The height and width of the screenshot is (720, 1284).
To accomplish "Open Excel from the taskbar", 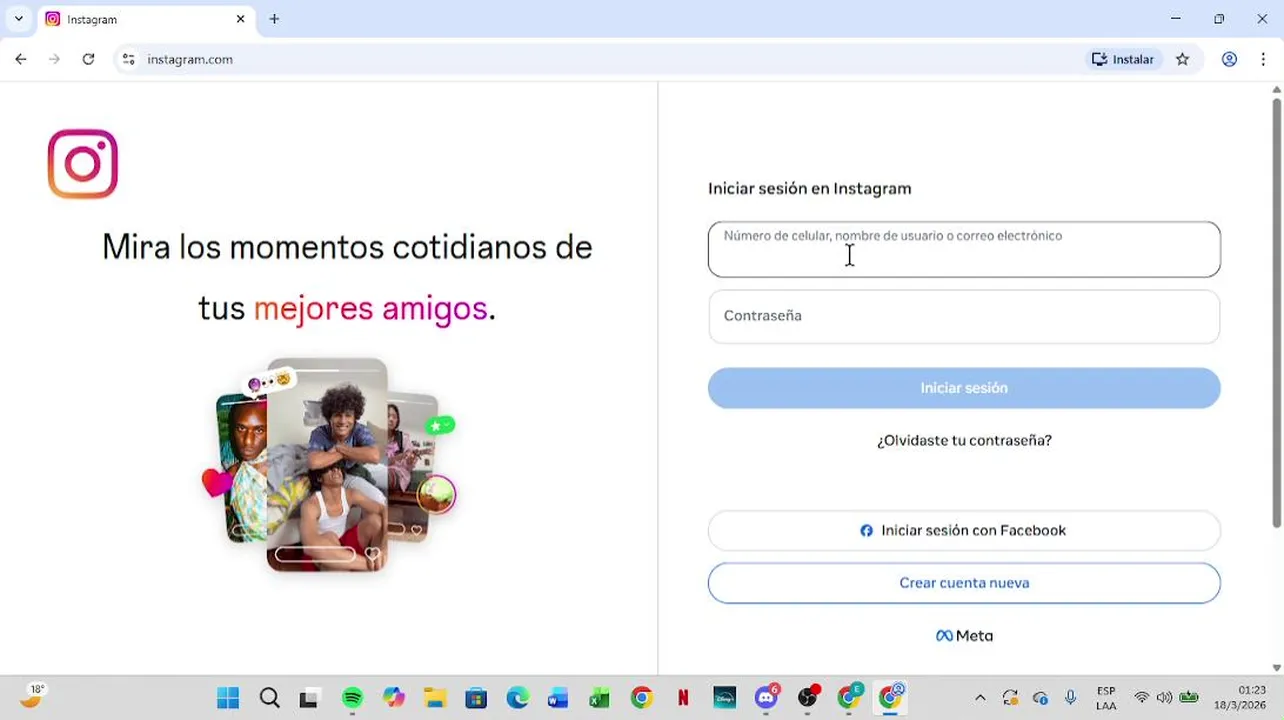I will [599, 698].
